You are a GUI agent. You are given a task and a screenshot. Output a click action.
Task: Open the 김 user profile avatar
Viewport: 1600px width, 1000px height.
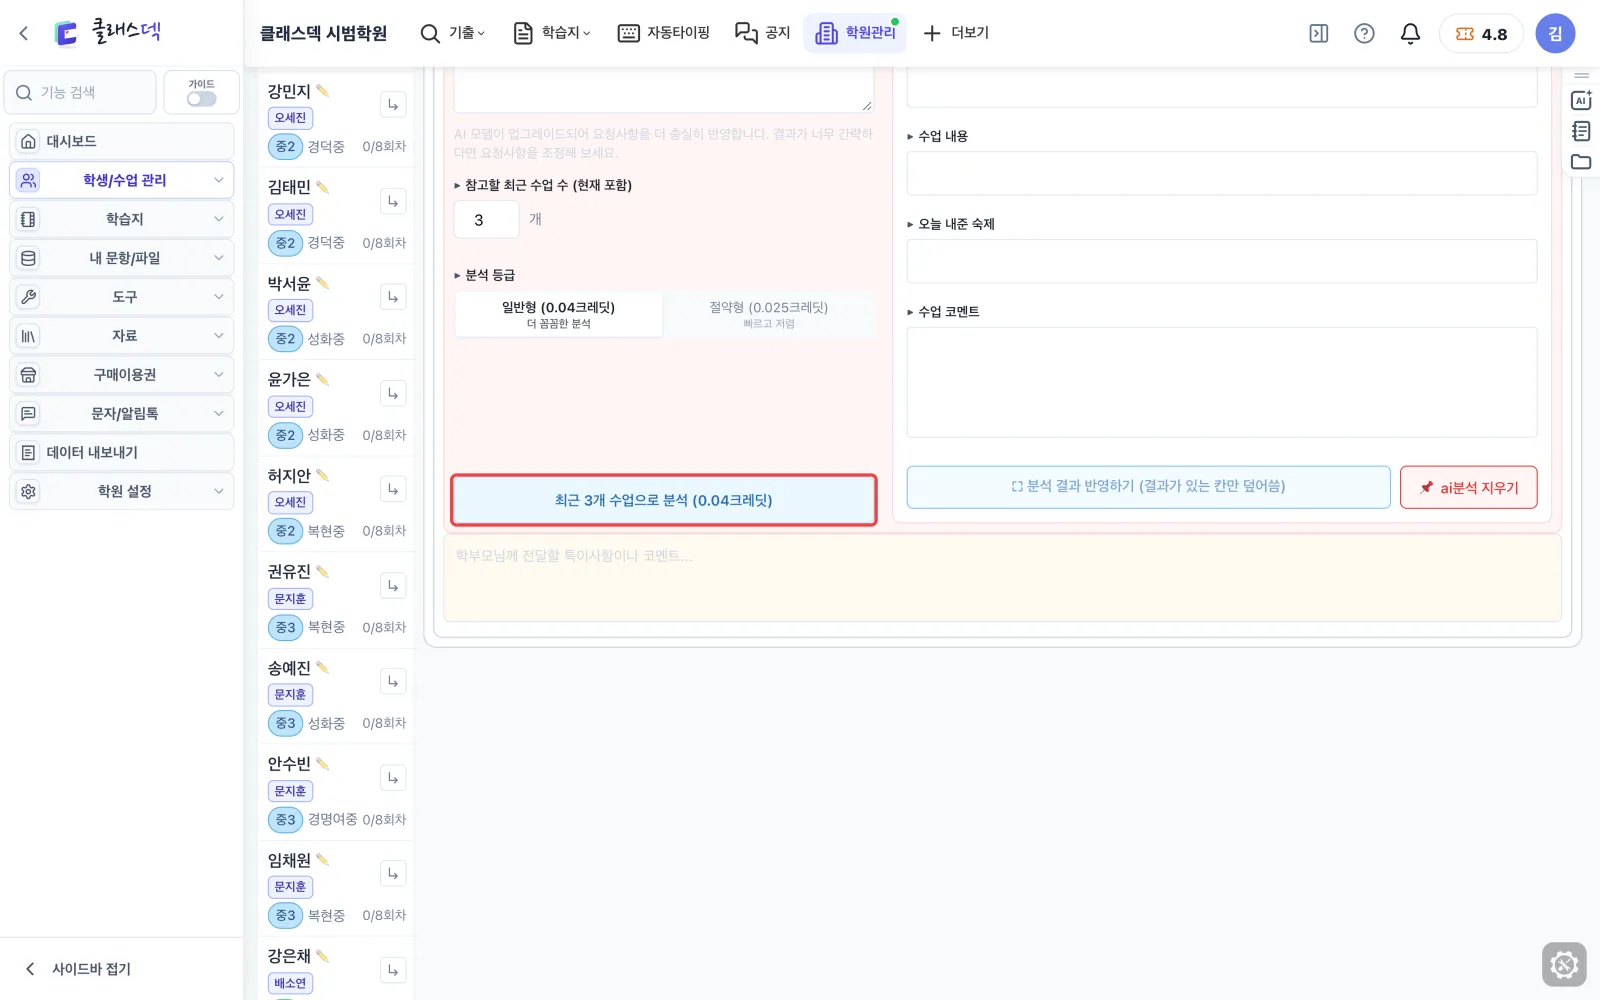click(x=1555, y=33)
